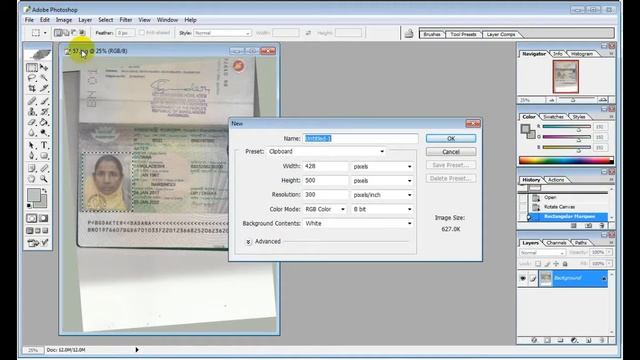Select the Crop tool
Image resolution: width=640 pixels, height=360 pixels.
click(x=32, y=88)
